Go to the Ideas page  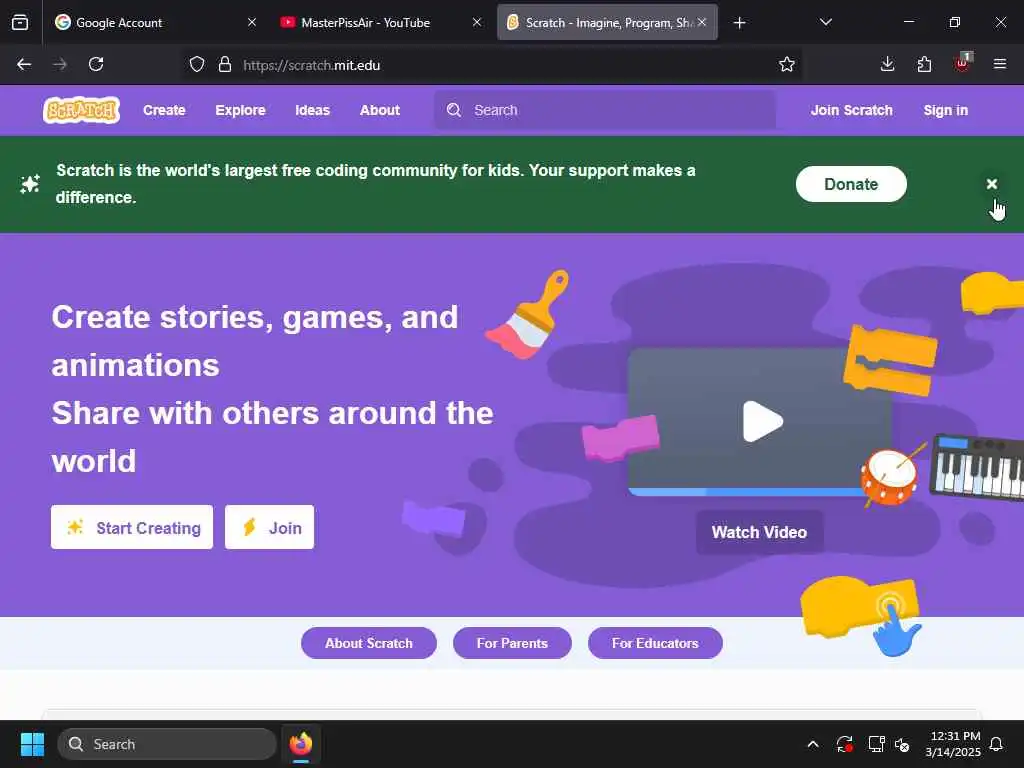pyautogui.click(x=312, y=110)
